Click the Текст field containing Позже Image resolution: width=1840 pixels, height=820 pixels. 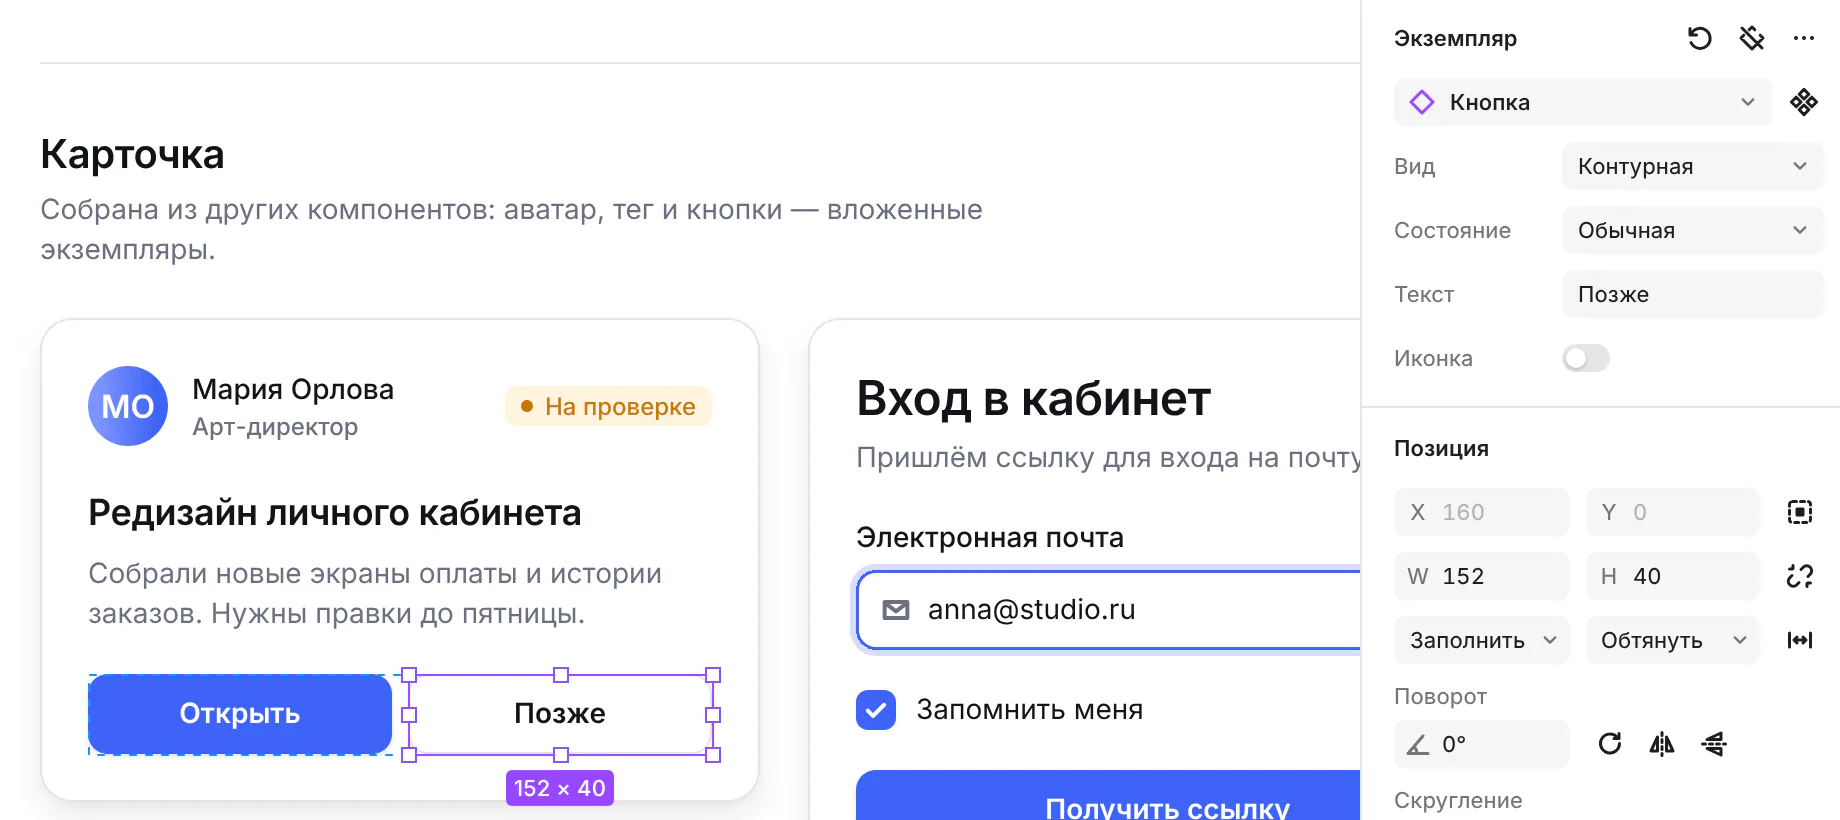pyautogui.click(x=1692, y=294)
